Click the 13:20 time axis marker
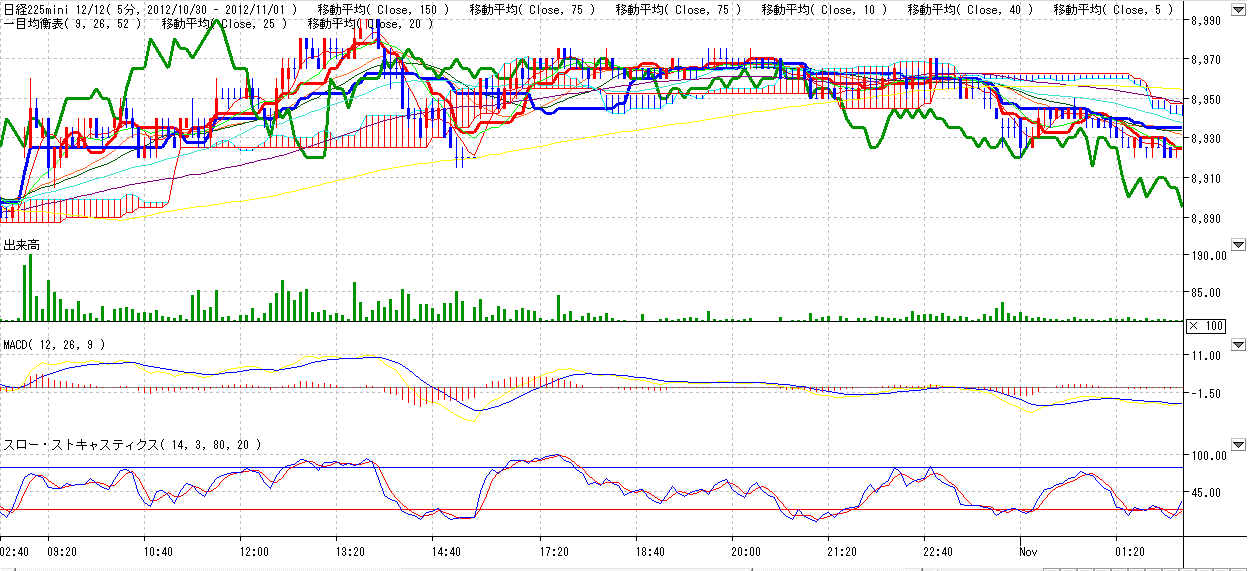This screenshot has width=1255, height=571. point(351,552)
